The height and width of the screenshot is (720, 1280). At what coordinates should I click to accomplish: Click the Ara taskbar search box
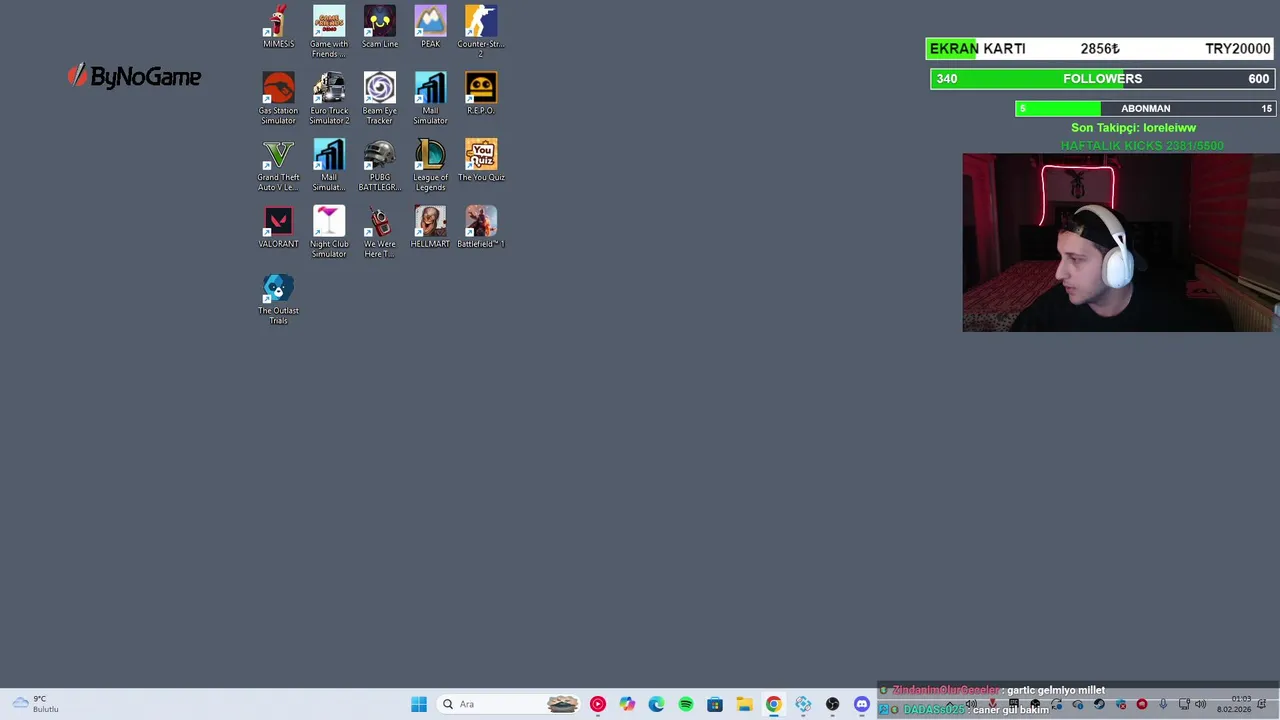(510, 704)
